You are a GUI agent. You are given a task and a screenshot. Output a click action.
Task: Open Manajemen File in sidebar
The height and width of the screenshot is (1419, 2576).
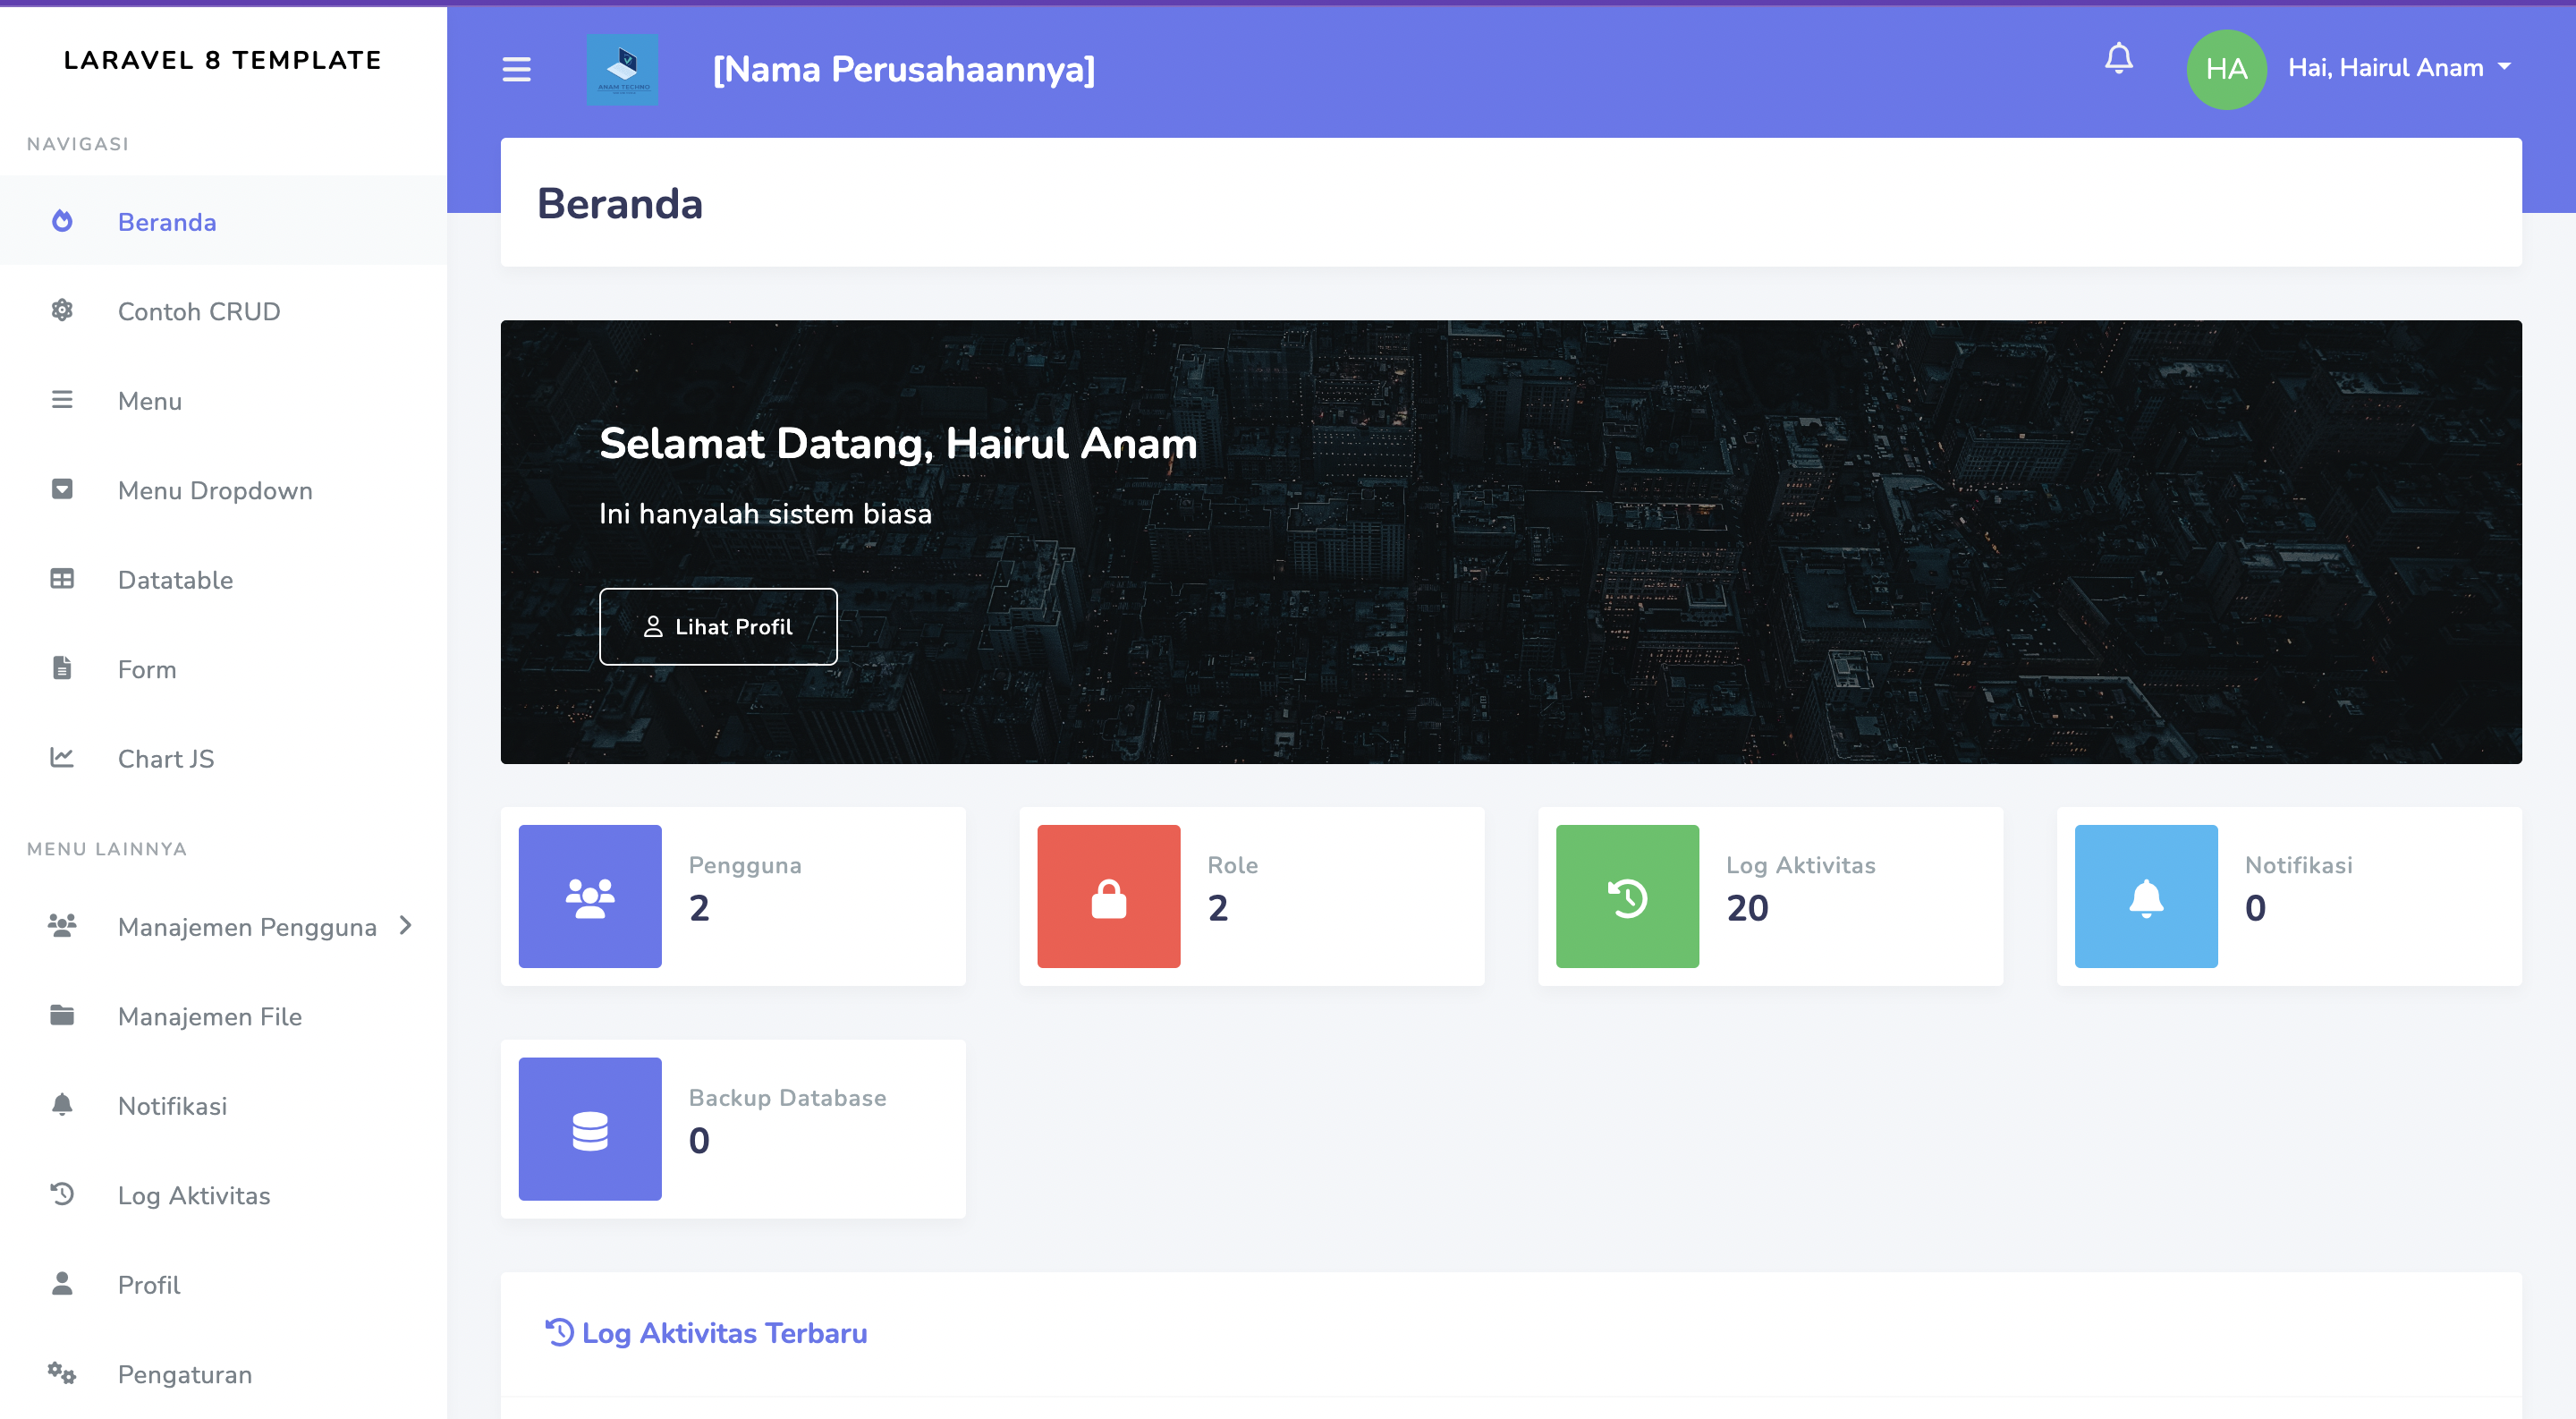point(209,1016)
